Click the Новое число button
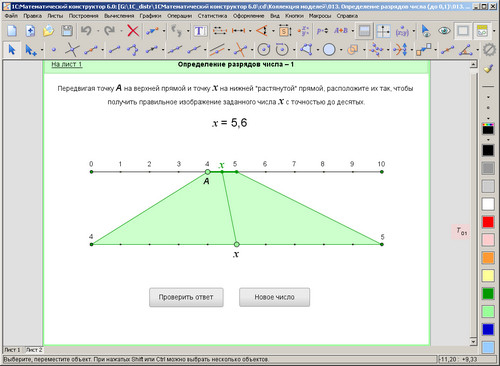Screen dimensions: 500x366 coord(274,297)
